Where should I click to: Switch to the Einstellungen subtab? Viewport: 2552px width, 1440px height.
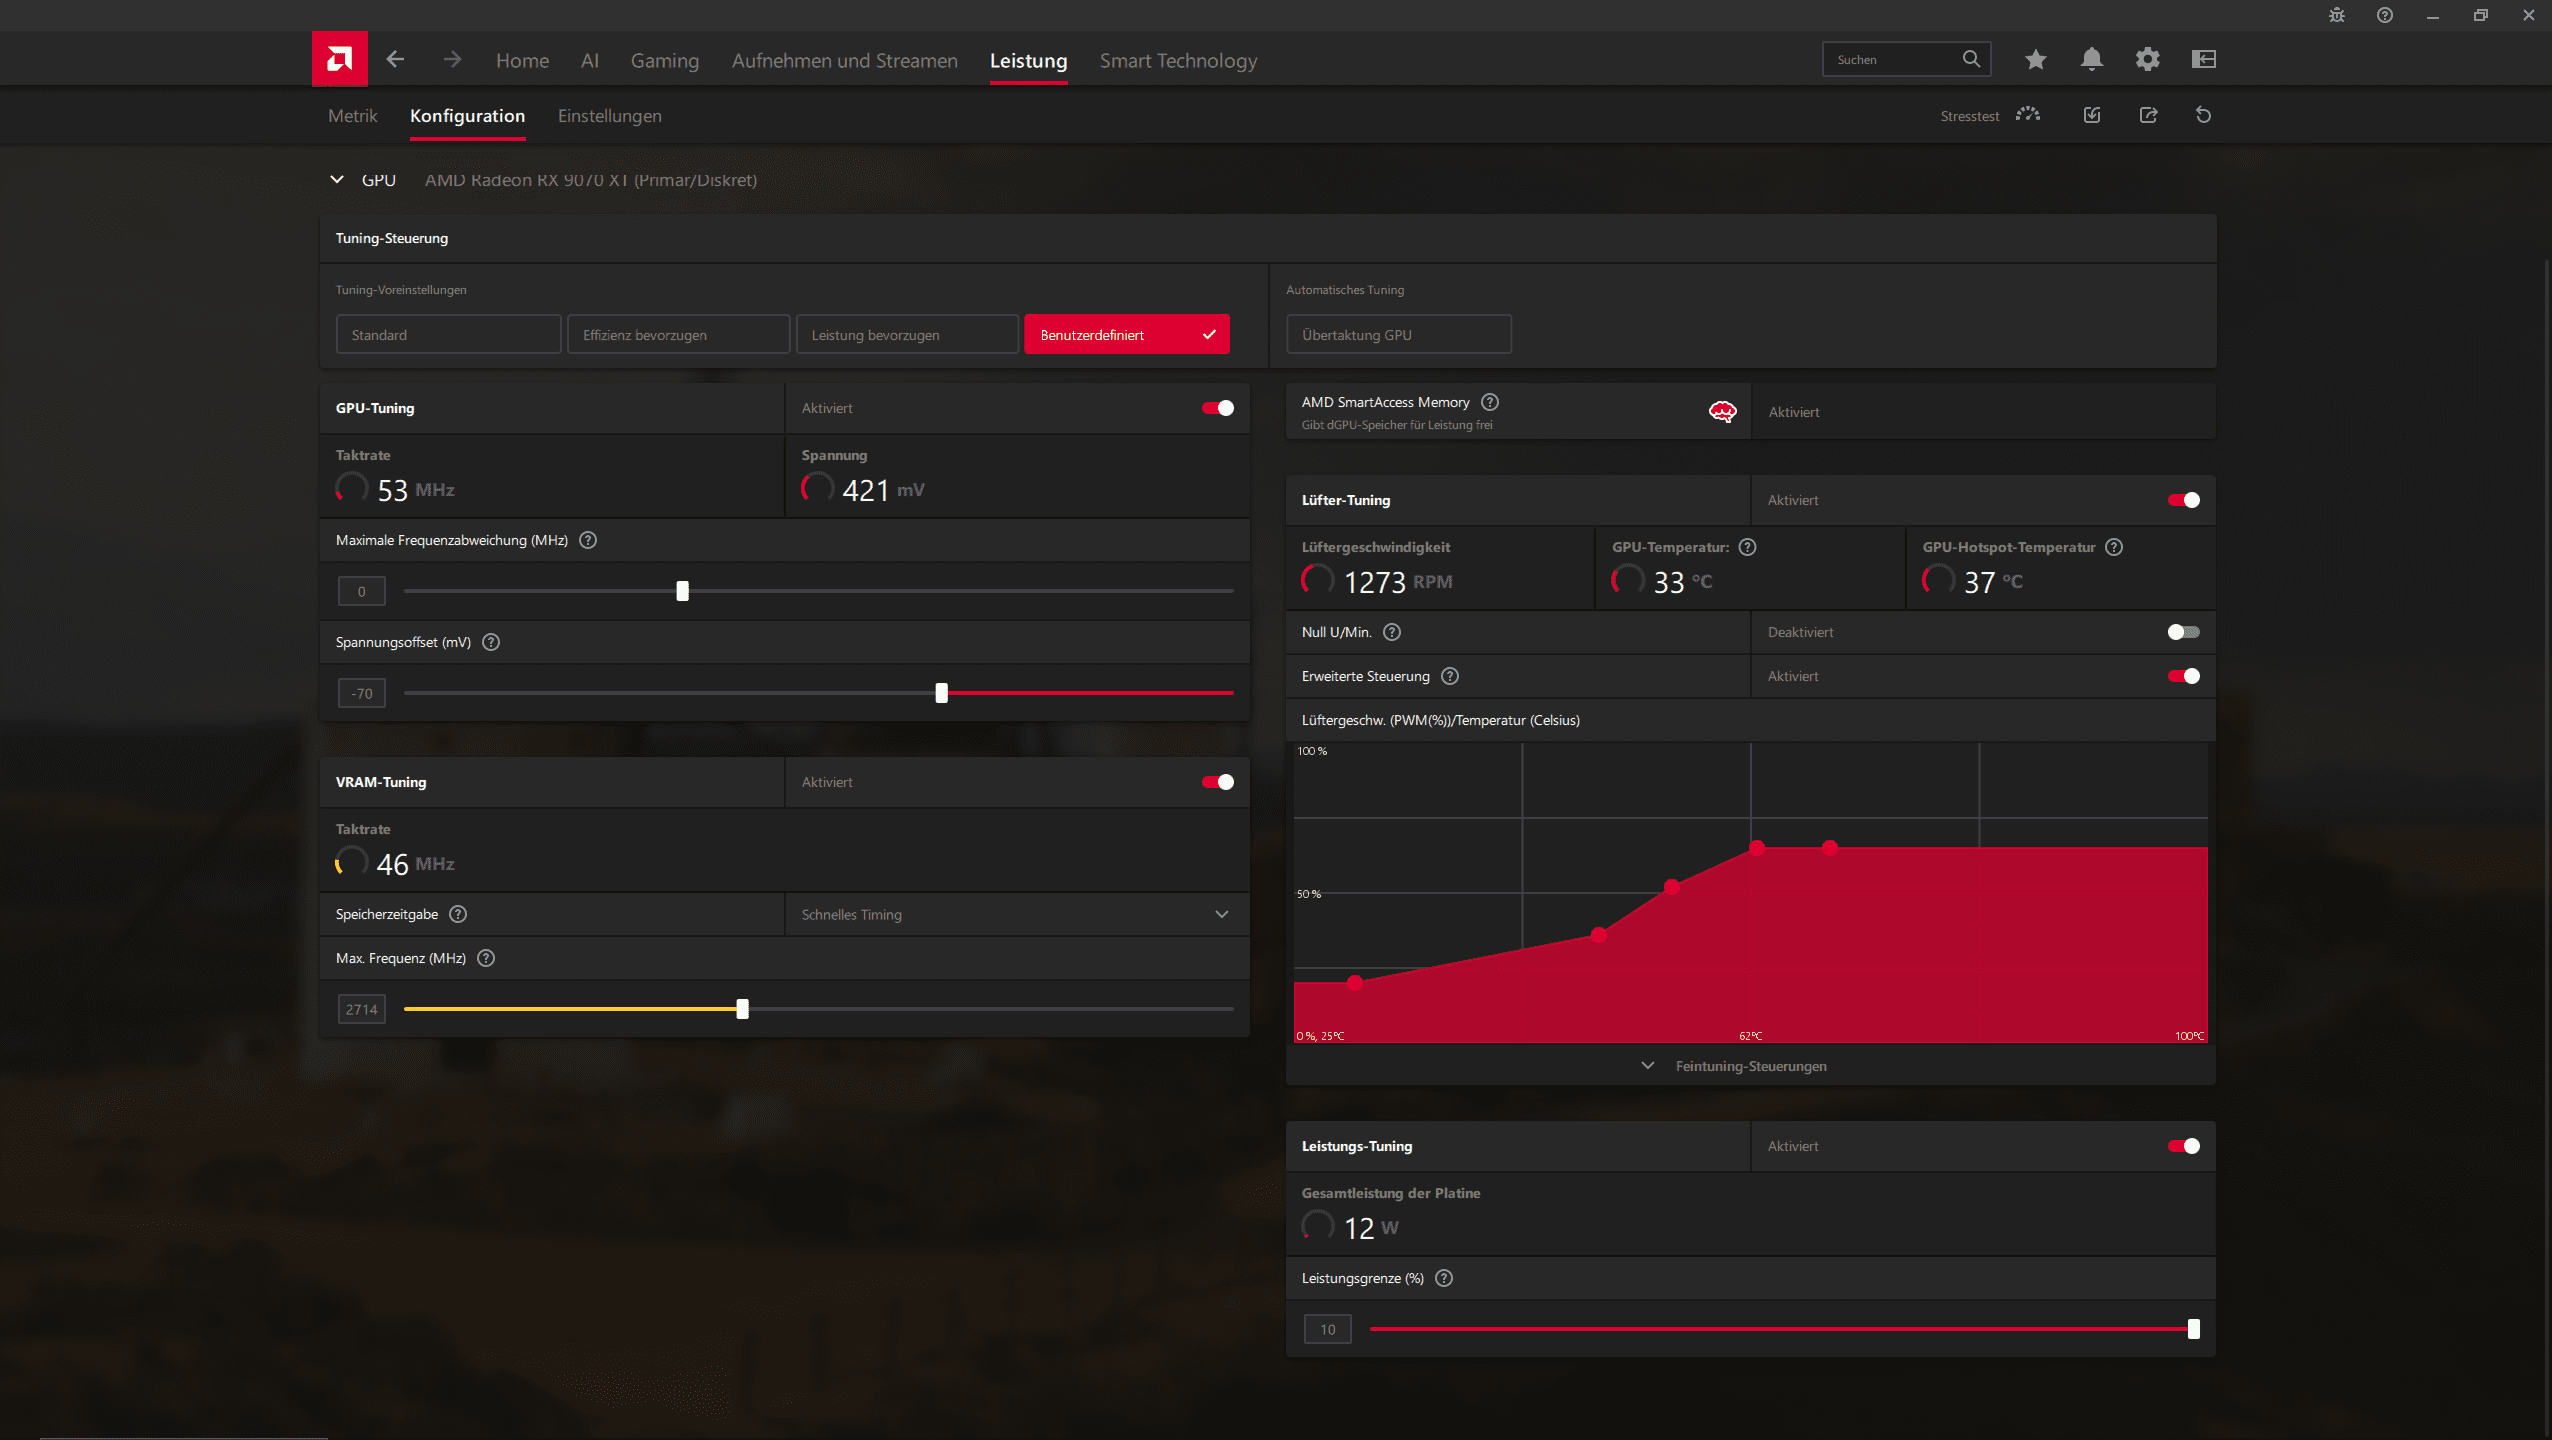click(610, 116)
